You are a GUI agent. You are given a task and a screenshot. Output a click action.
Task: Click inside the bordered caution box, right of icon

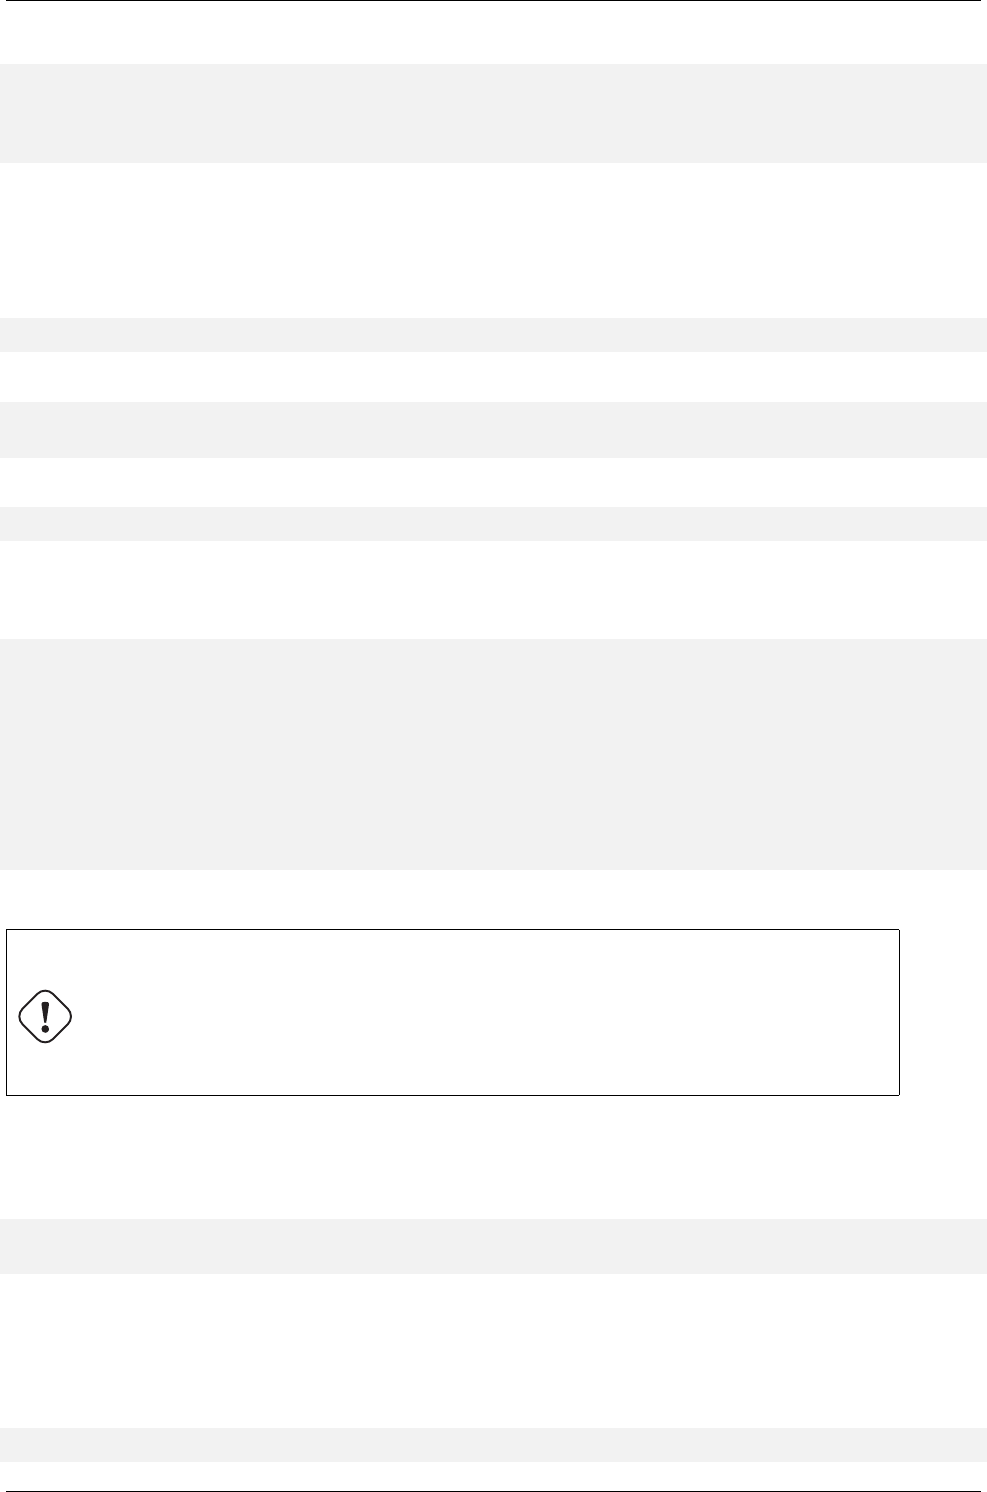click(x=480, y=1012)
